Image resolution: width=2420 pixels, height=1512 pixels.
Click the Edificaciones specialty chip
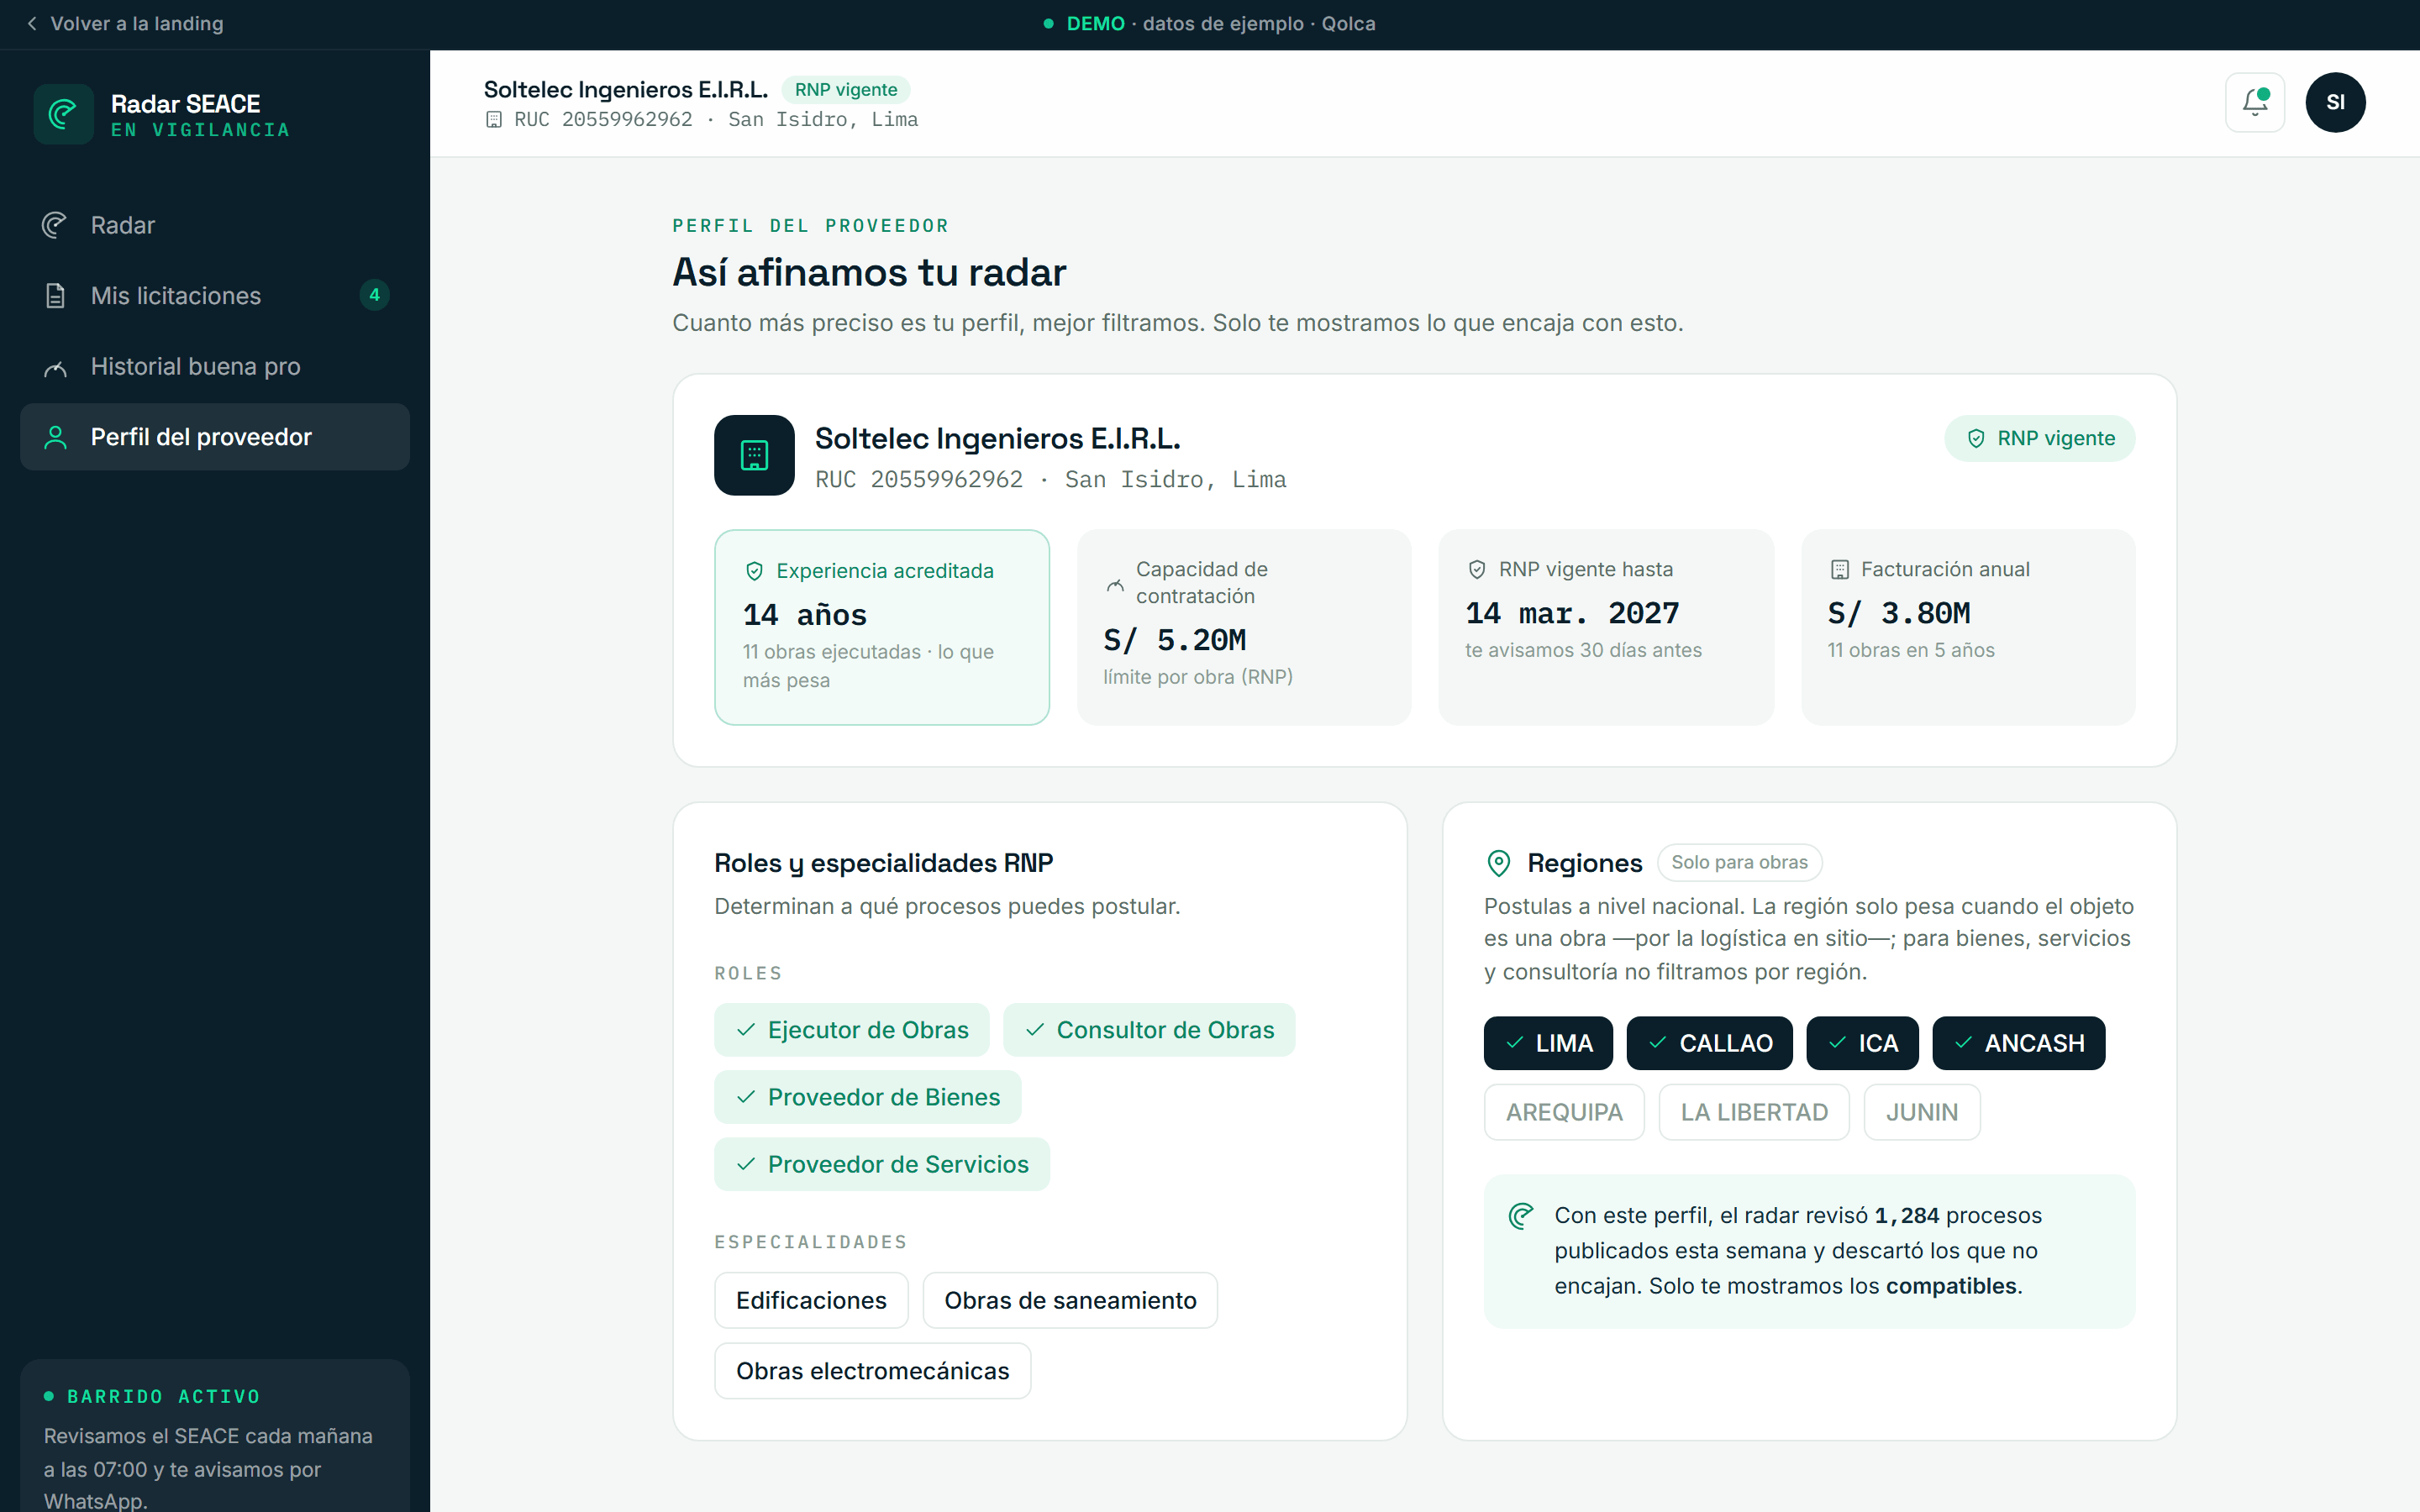click(811, 1300)
